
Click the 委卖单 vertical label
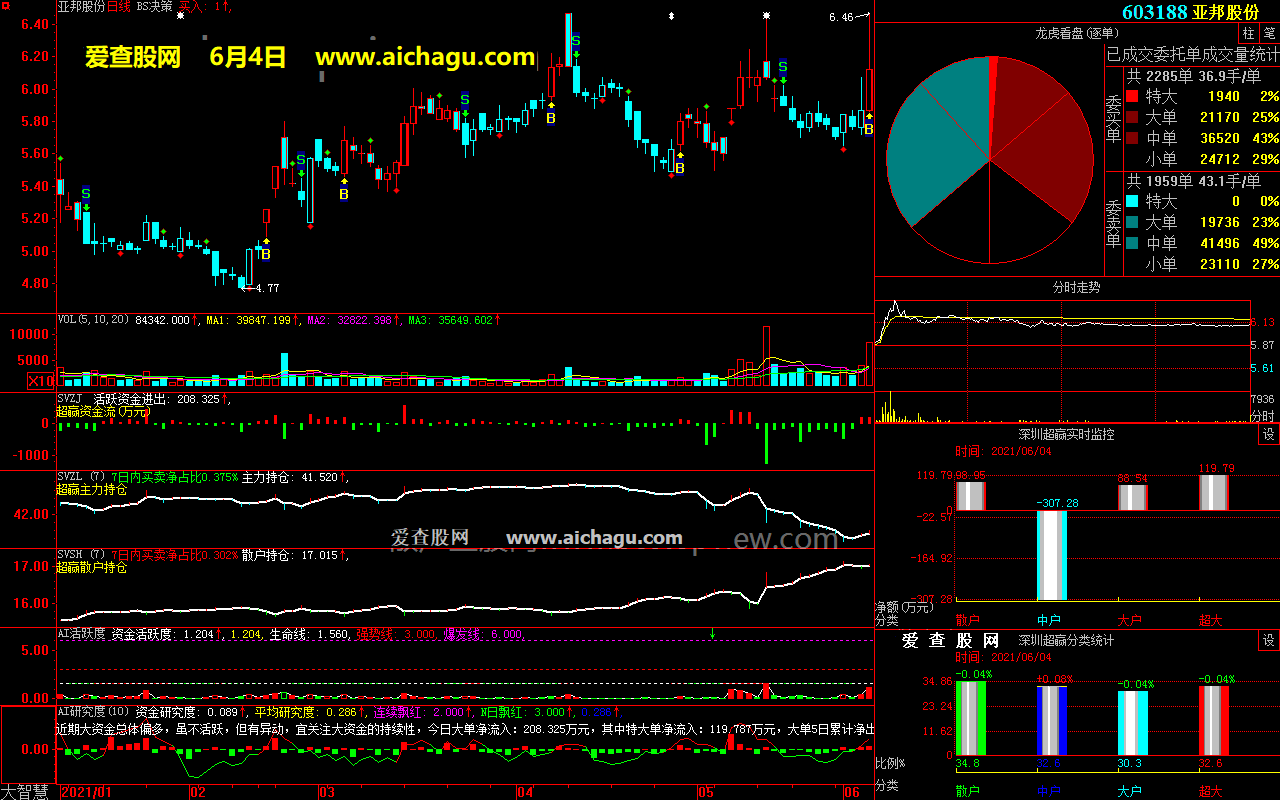coord(1114,223)
